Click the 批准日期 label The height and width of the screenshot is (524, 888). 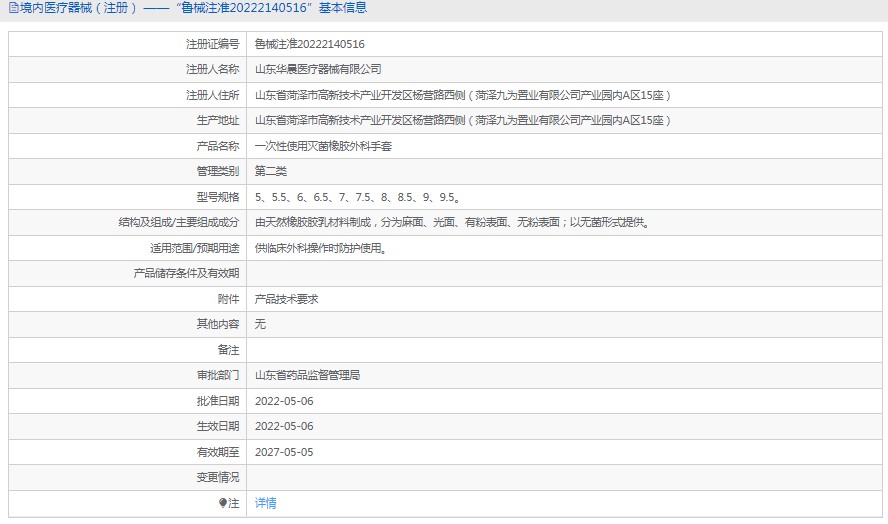pos(218,401)
